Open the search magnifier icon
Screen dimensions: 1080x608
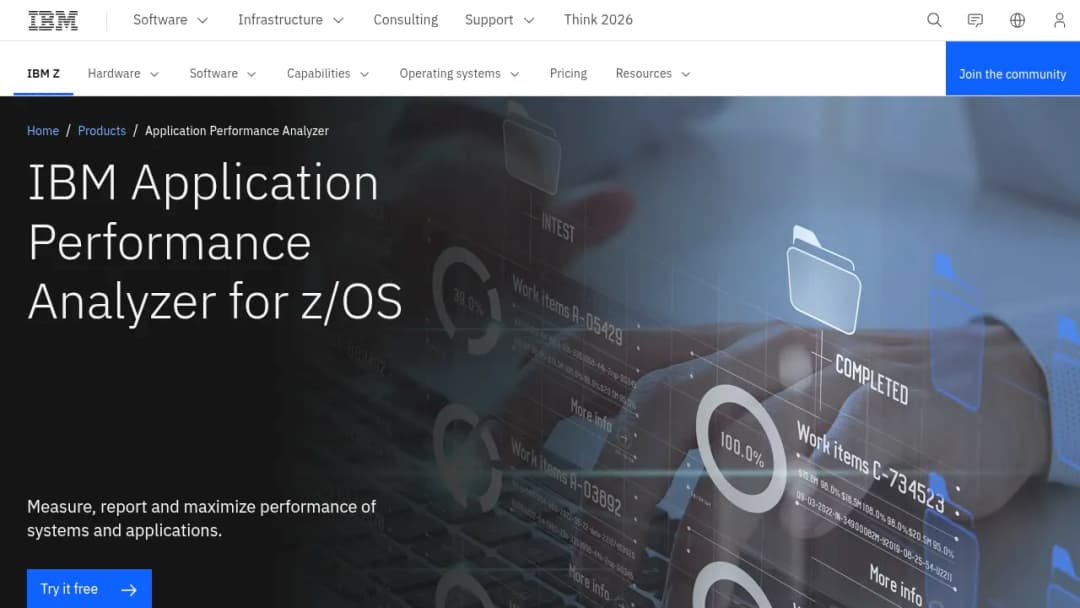coord(934,20)
